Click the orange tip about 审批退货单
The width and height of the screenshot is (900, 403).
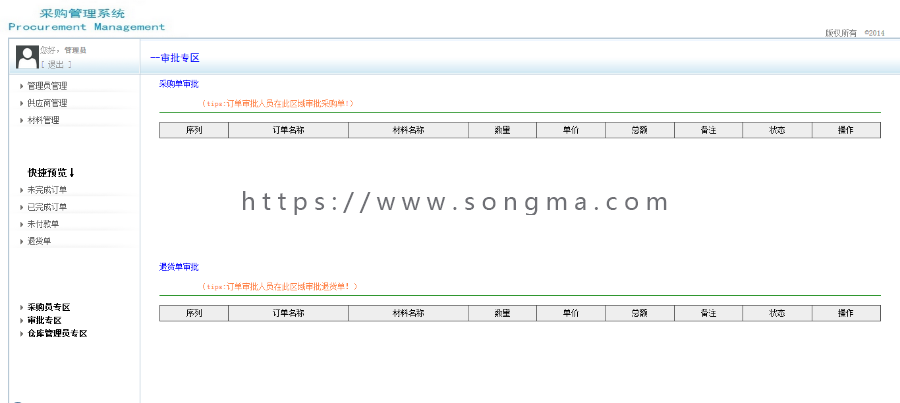coord(280,286)
